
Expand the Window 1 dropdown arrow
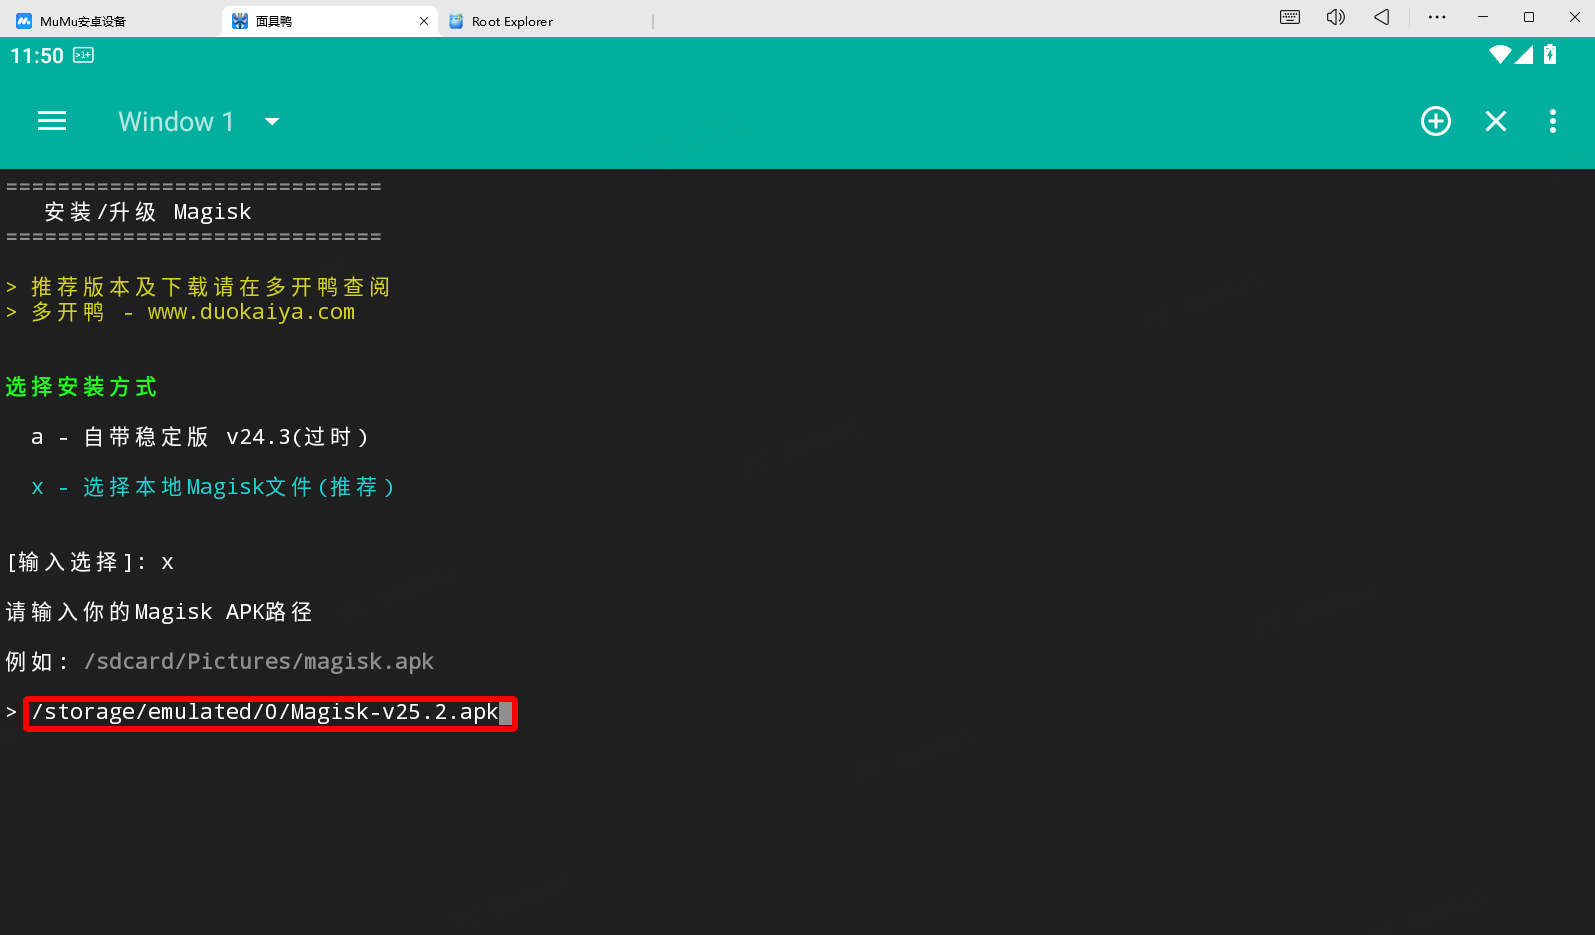(272, 122)
